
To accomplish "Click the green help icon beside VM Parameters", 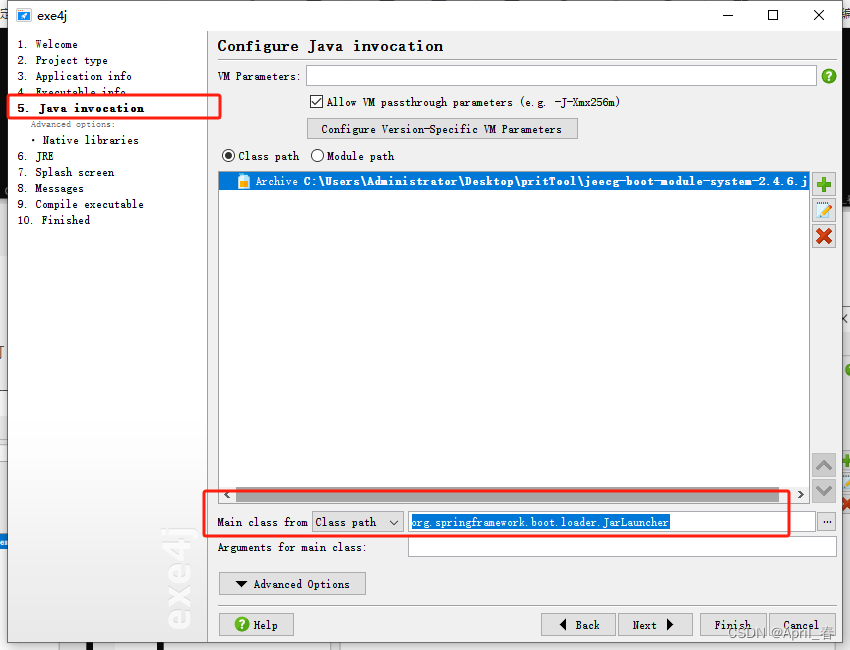I will (x=828, y=76).
